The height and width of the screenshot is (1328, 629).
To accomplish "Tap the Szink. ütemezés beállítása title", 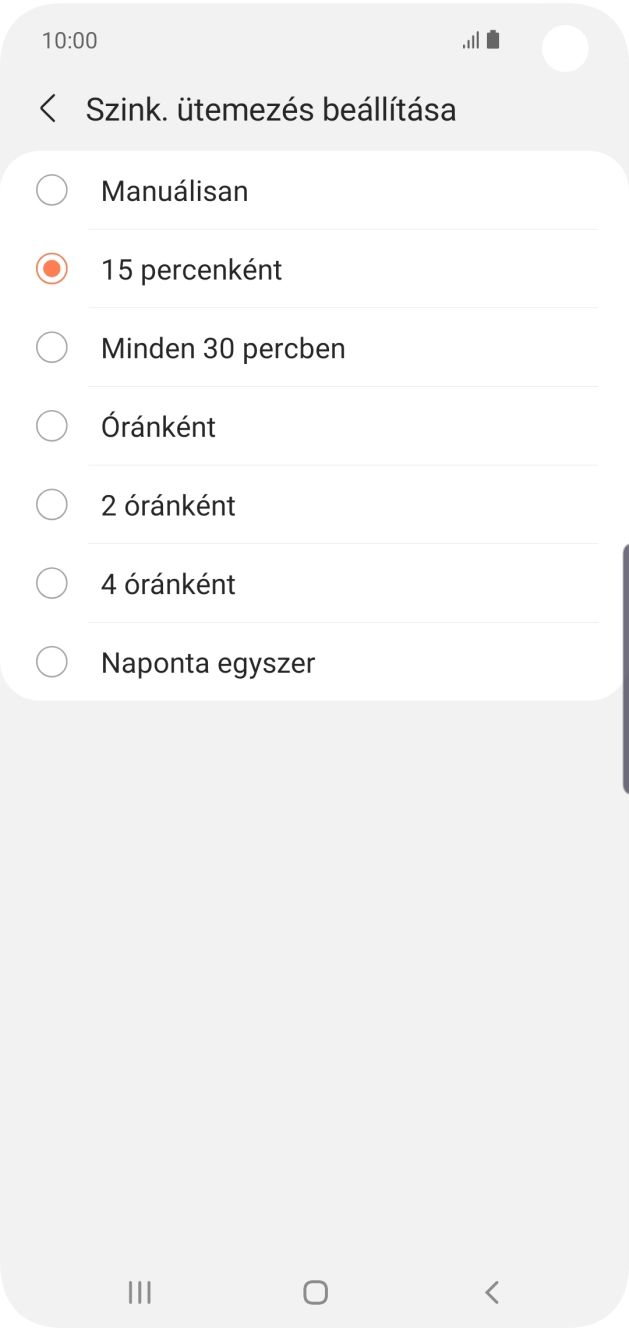I will (273, 110).
